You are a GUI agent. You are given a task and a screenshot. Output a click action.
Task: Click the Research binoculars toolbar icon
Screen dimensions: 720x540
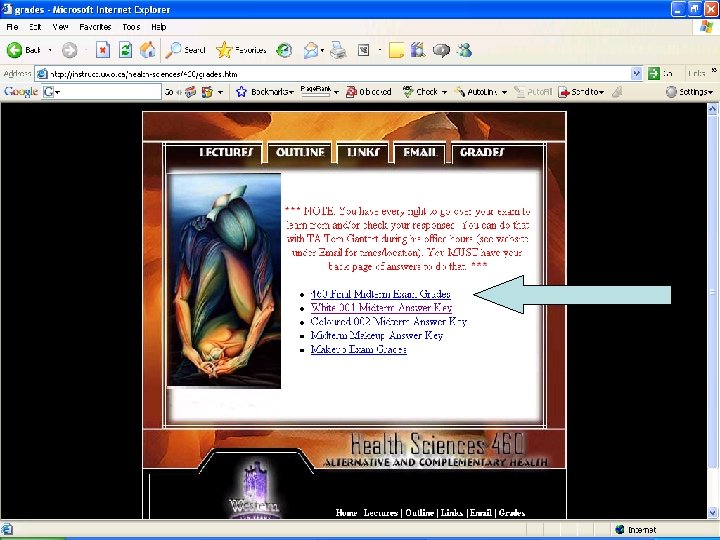[418, 50]
